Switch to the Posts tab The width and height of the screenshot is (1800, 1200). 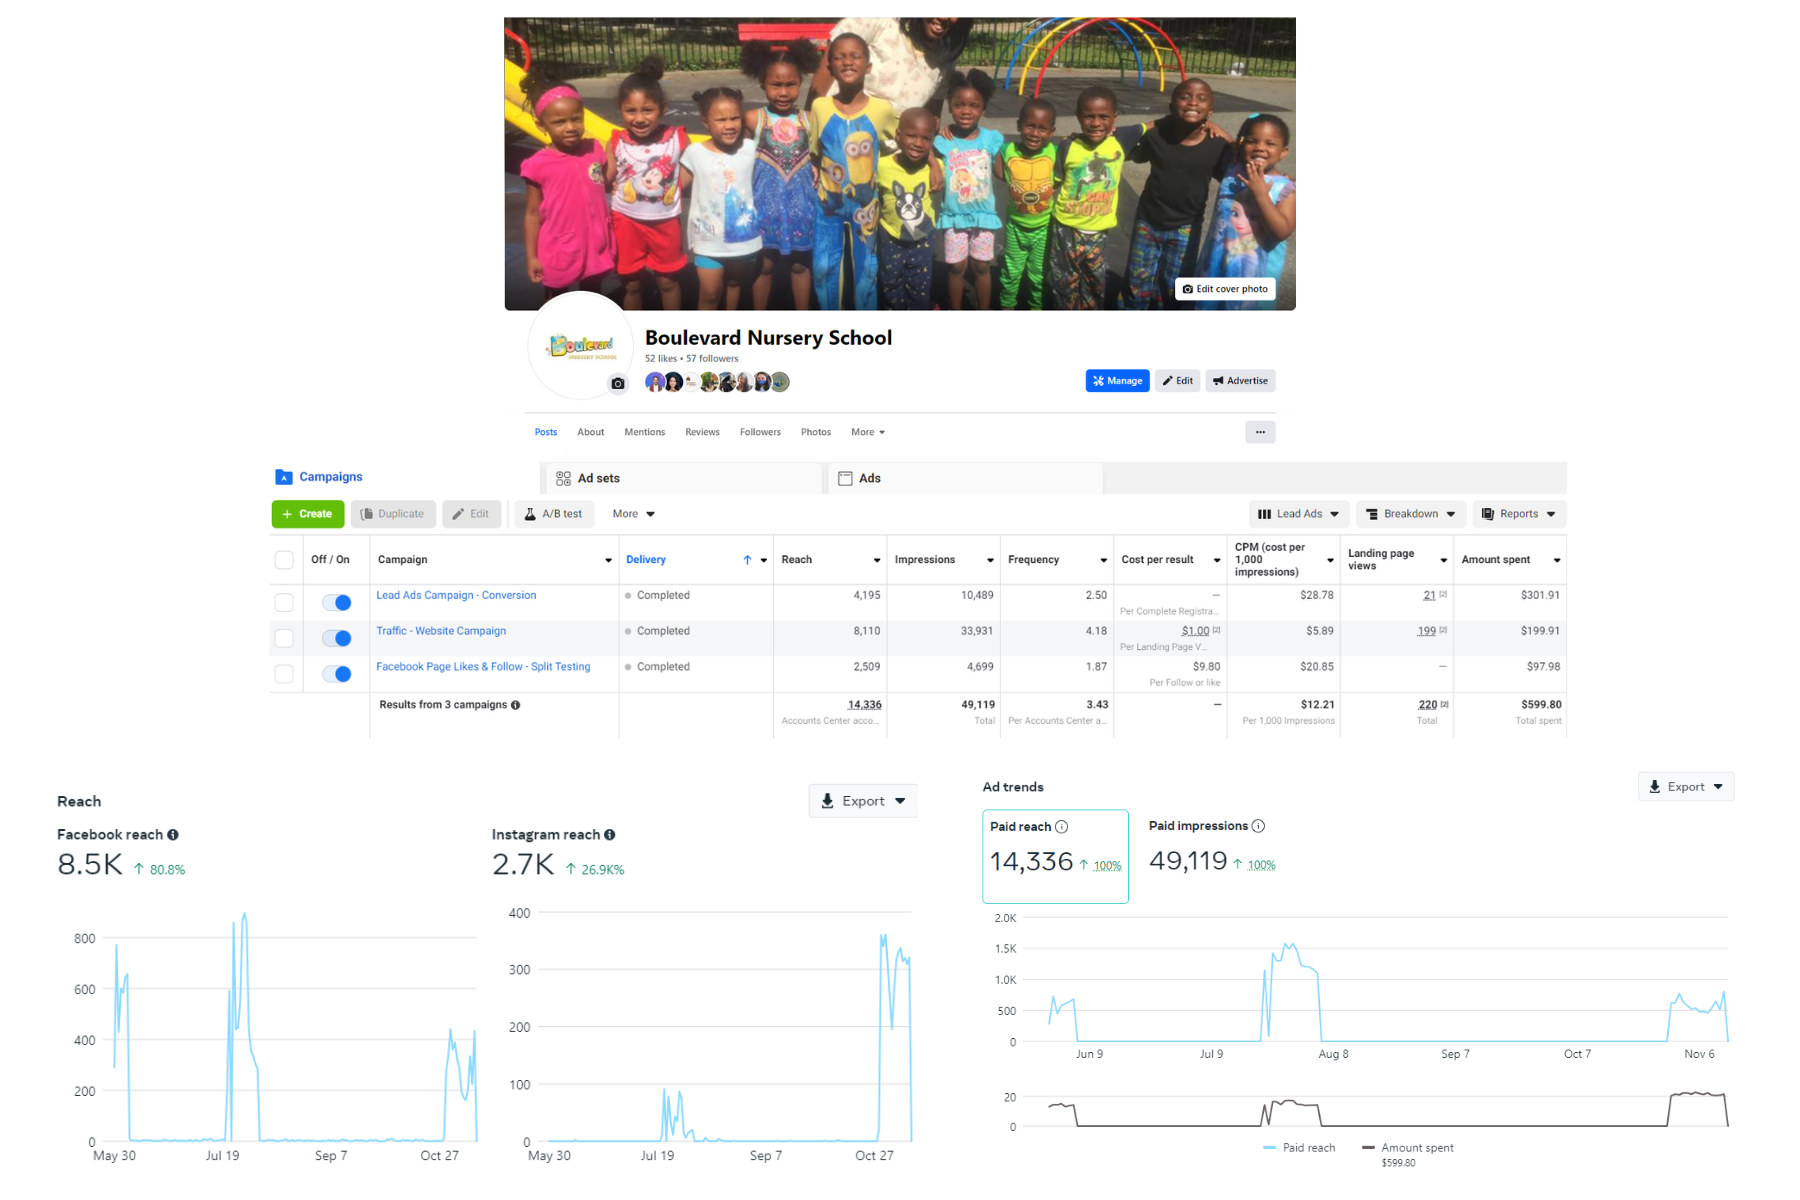(546, 432)
